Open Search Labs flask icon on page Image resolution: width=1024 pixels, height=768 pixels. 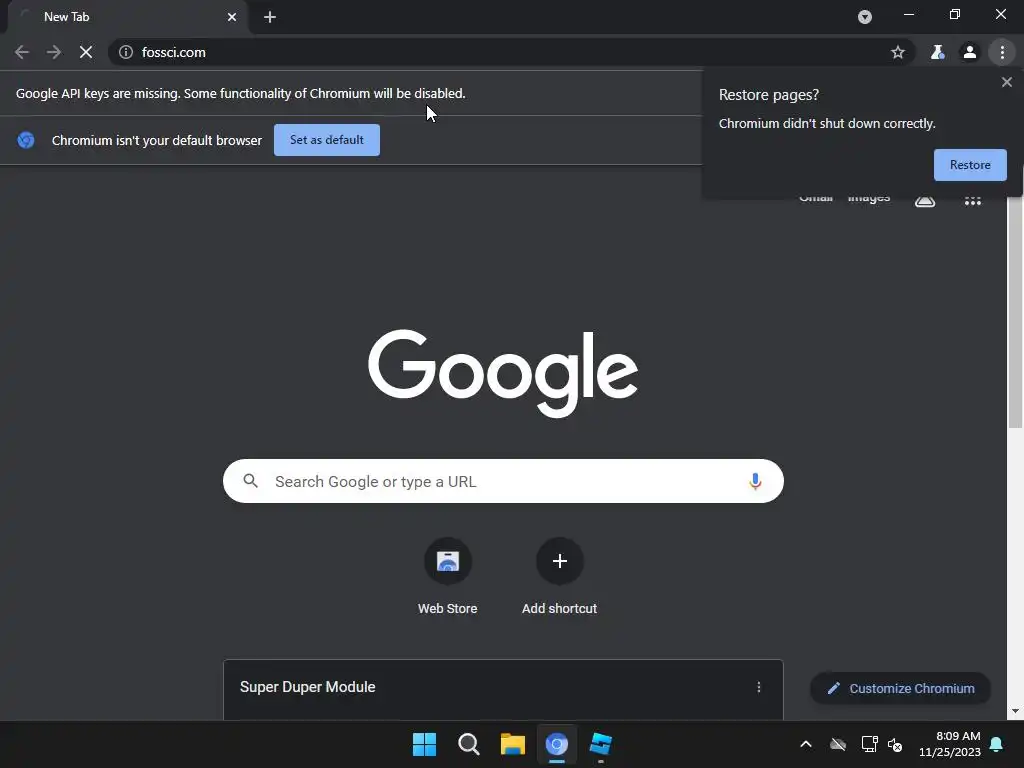tap(925, 200)
